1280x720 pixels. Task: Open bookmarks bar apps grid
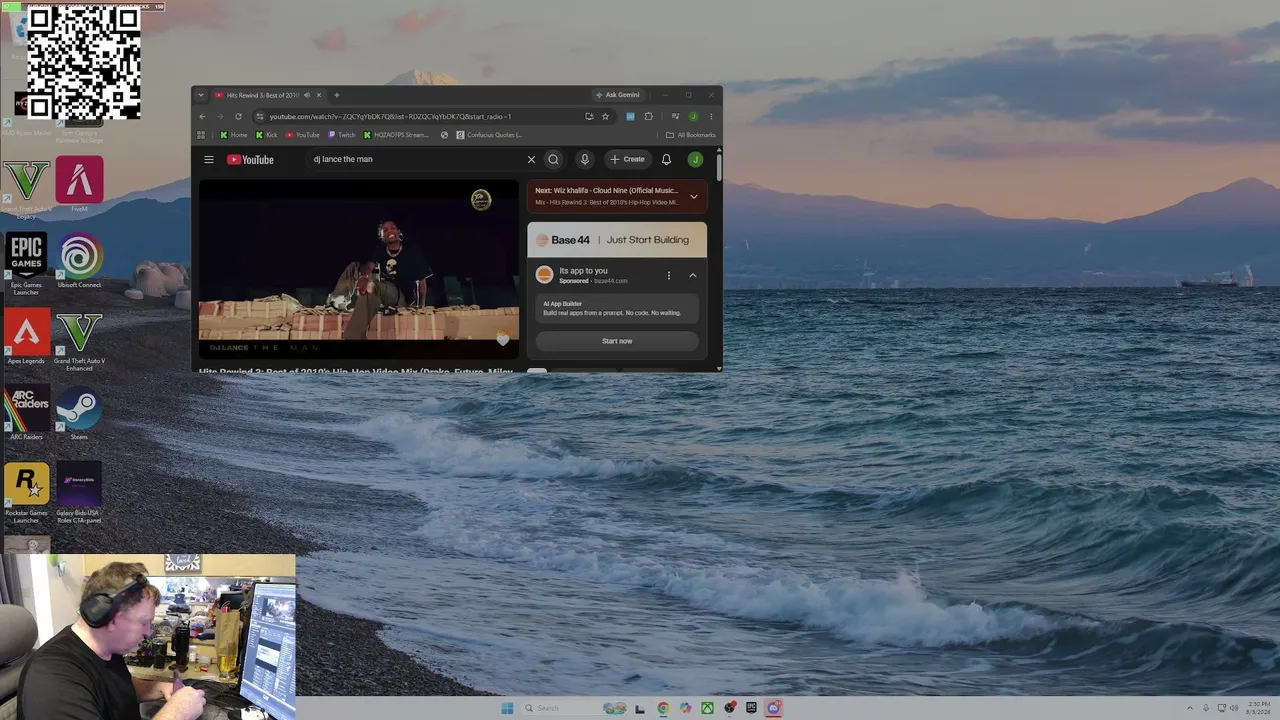click(x=201, y=135)
